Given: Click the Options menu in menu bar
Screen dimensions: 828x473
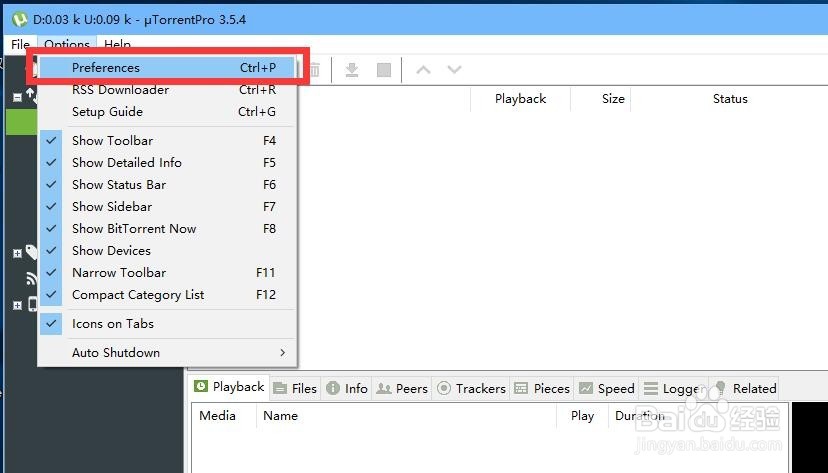Looking at the screenshot, I should click(x=67, y=44).
